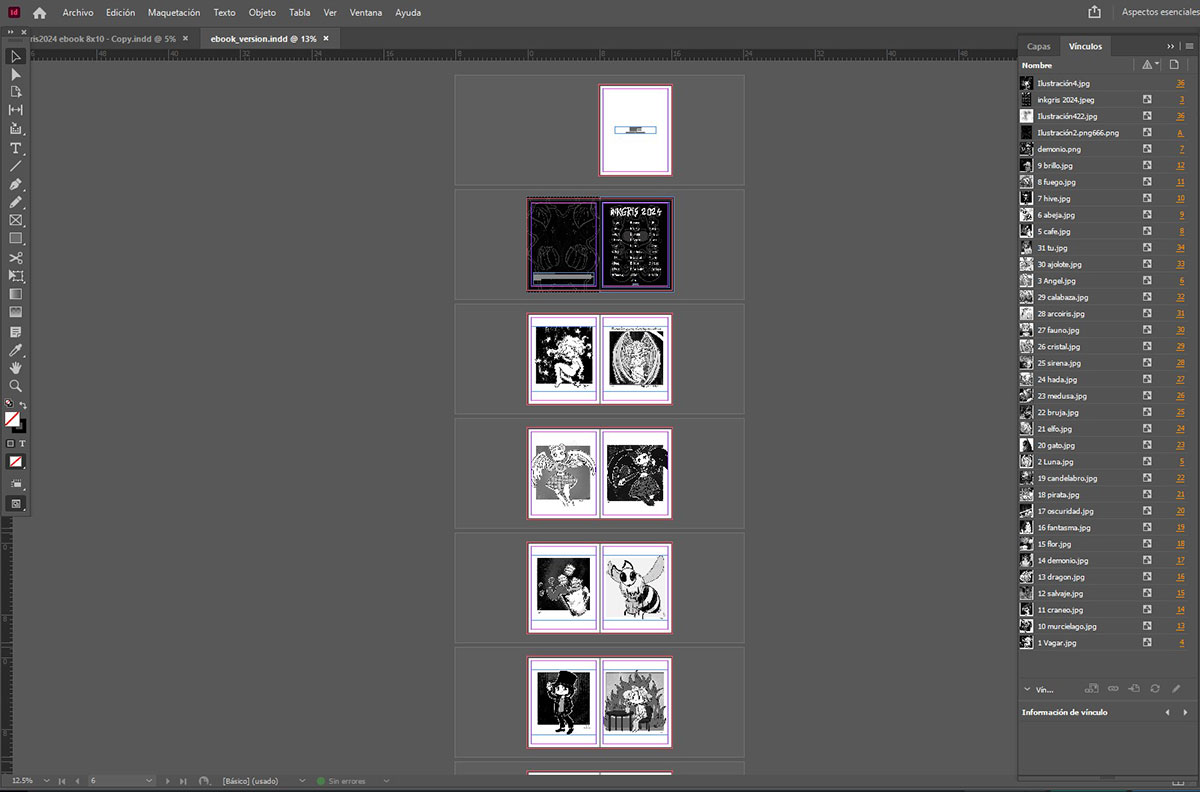
Task: Open the Vínculos panel menu
Action: pos(1189,46)
